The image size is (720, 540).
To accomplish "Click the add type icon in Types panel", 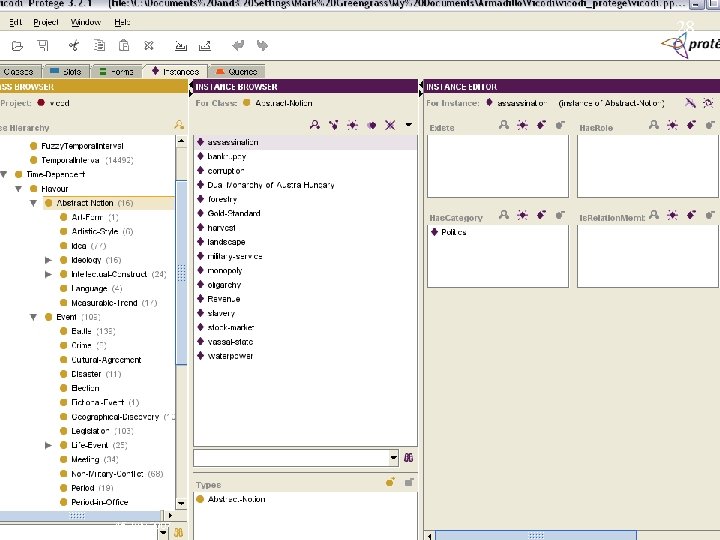I will (x=391, y=482).
